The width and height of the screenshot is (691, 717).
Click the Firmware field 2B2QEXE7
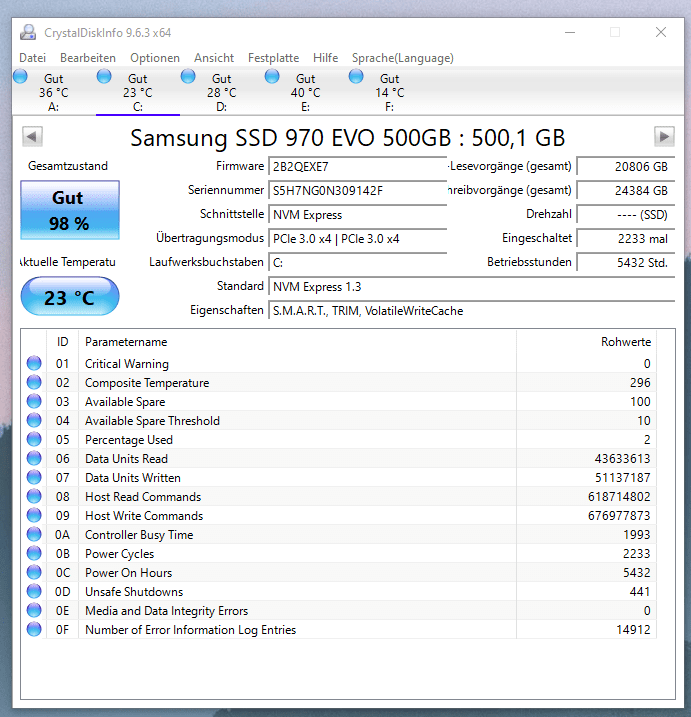[357, 166]
